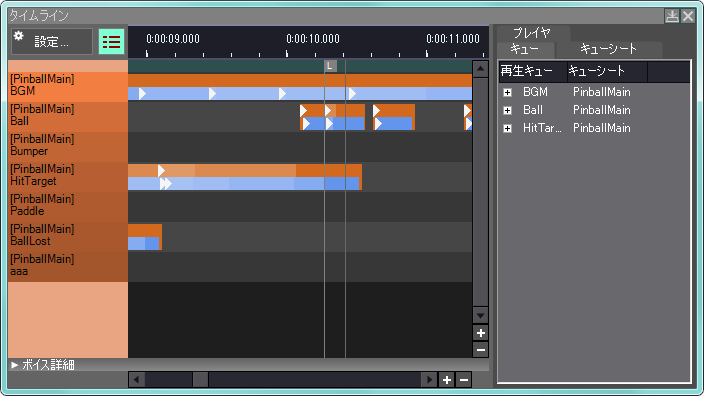Viewport: 704px width, 396px height.
Task: Click the horizontal scrollbar left arrow
Action: (x=136, y=380)
